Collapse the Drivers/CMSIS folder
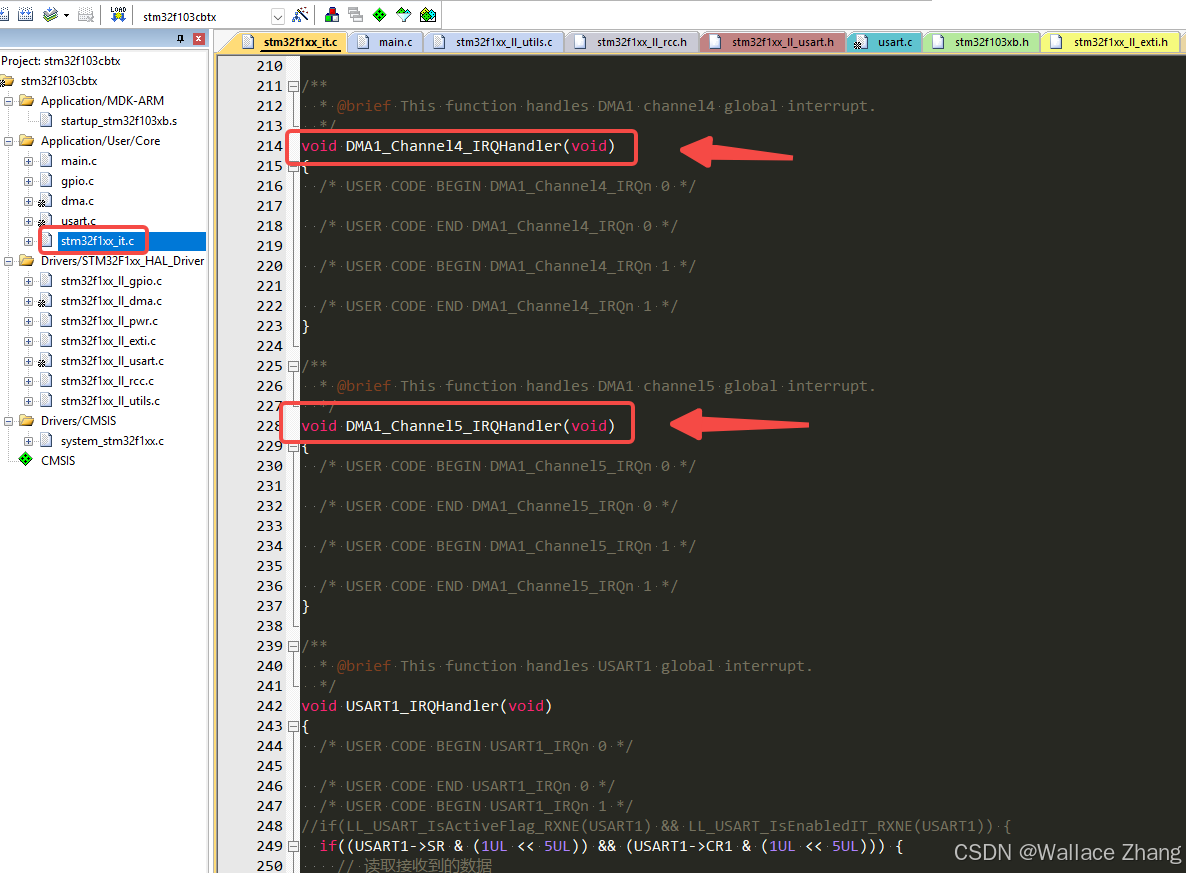Viewport: 1186px width, 873px height. click(8, 421)
